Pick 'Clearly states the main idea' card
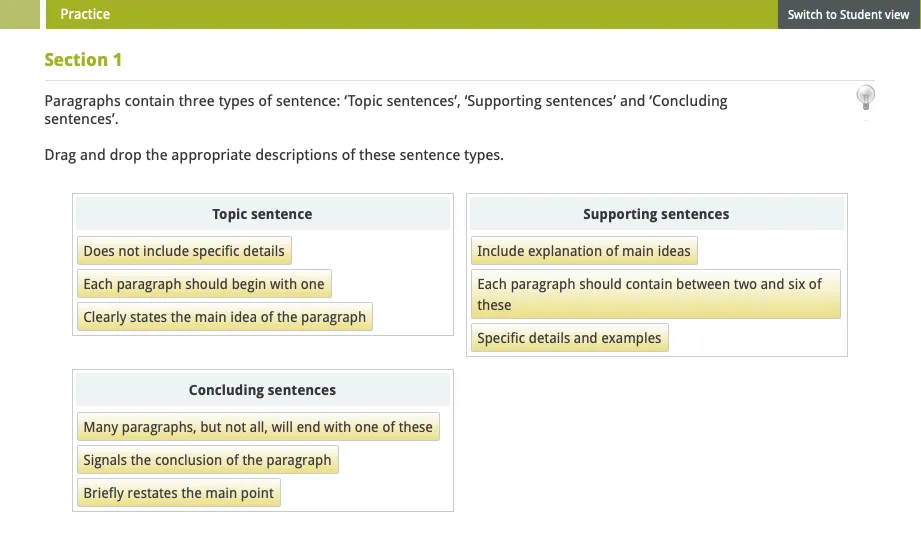 tap(225, 317)
